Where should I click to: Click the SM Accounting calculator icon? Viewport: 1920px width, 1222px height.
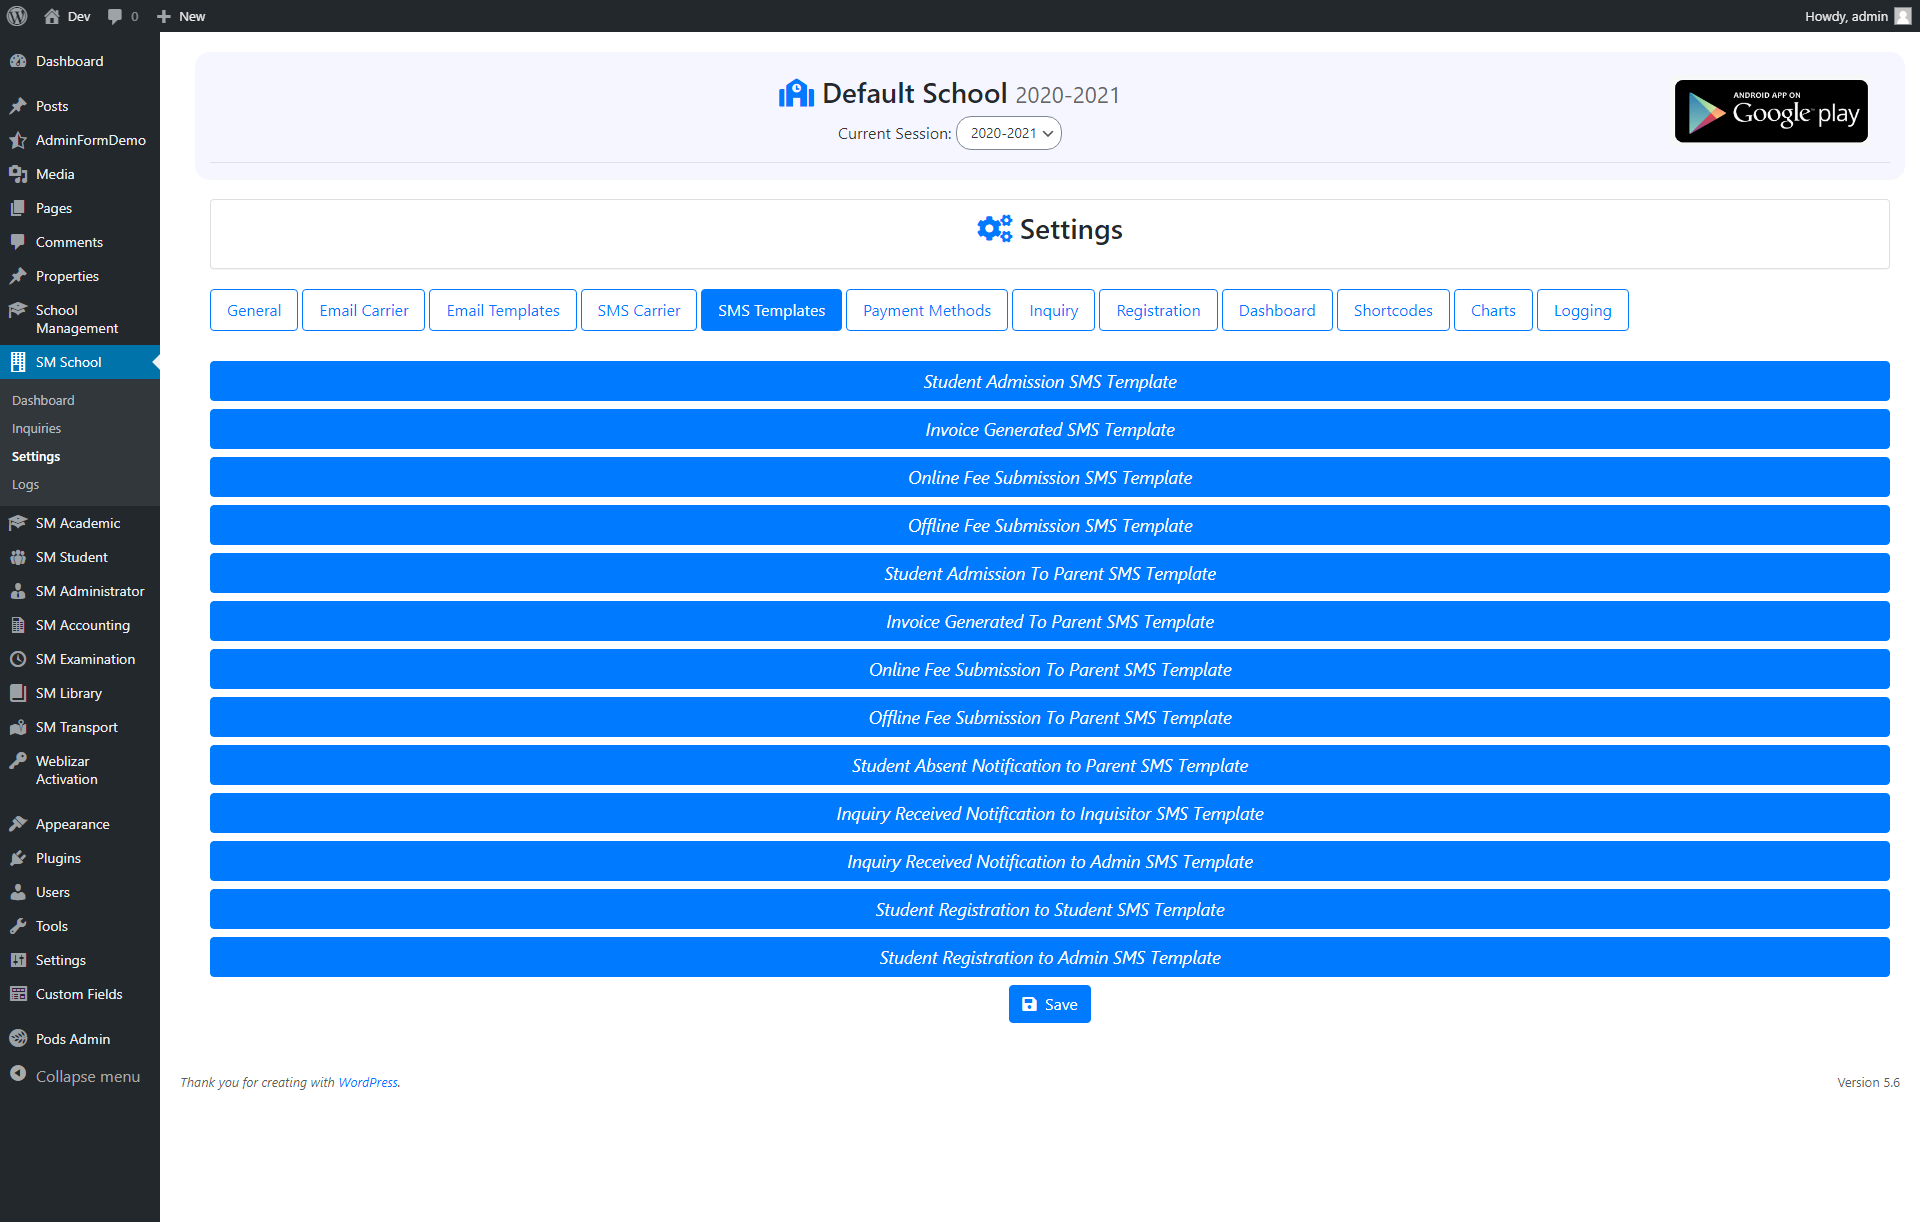click(18, 624)
